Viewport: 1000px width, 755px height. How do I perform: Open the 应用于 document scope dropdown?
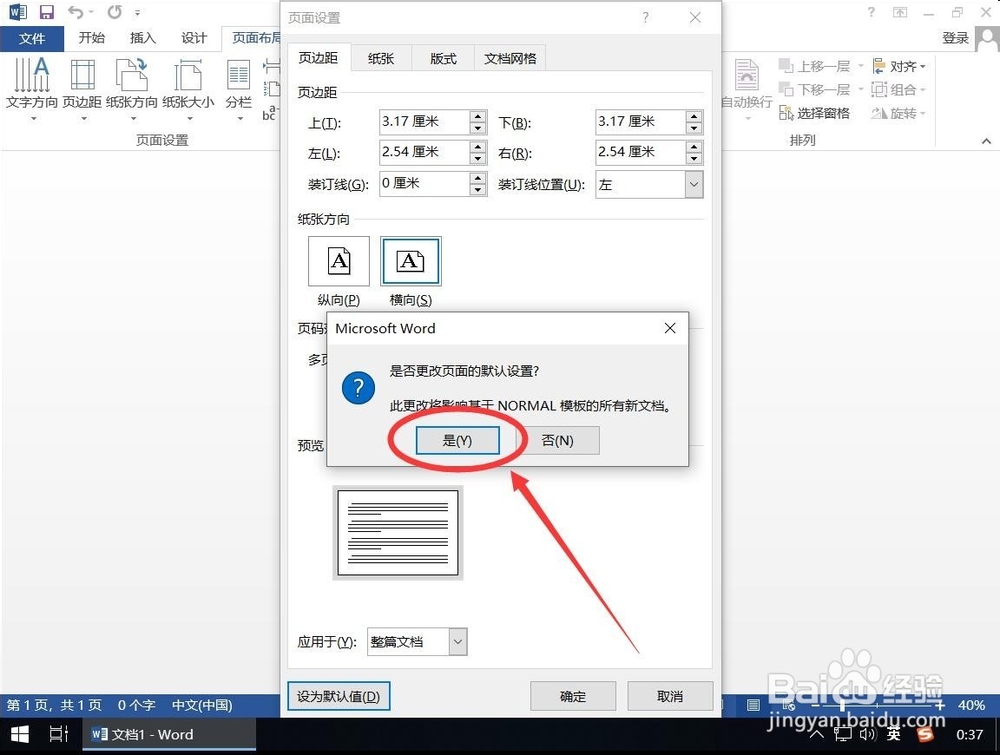[x=457, y=642]
